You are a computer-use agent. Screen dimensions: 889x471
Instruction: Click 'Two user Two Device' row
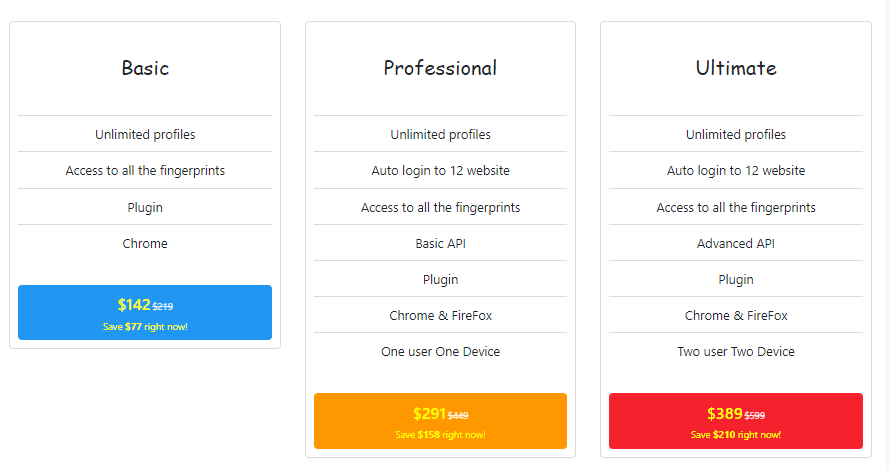[735, 351]
